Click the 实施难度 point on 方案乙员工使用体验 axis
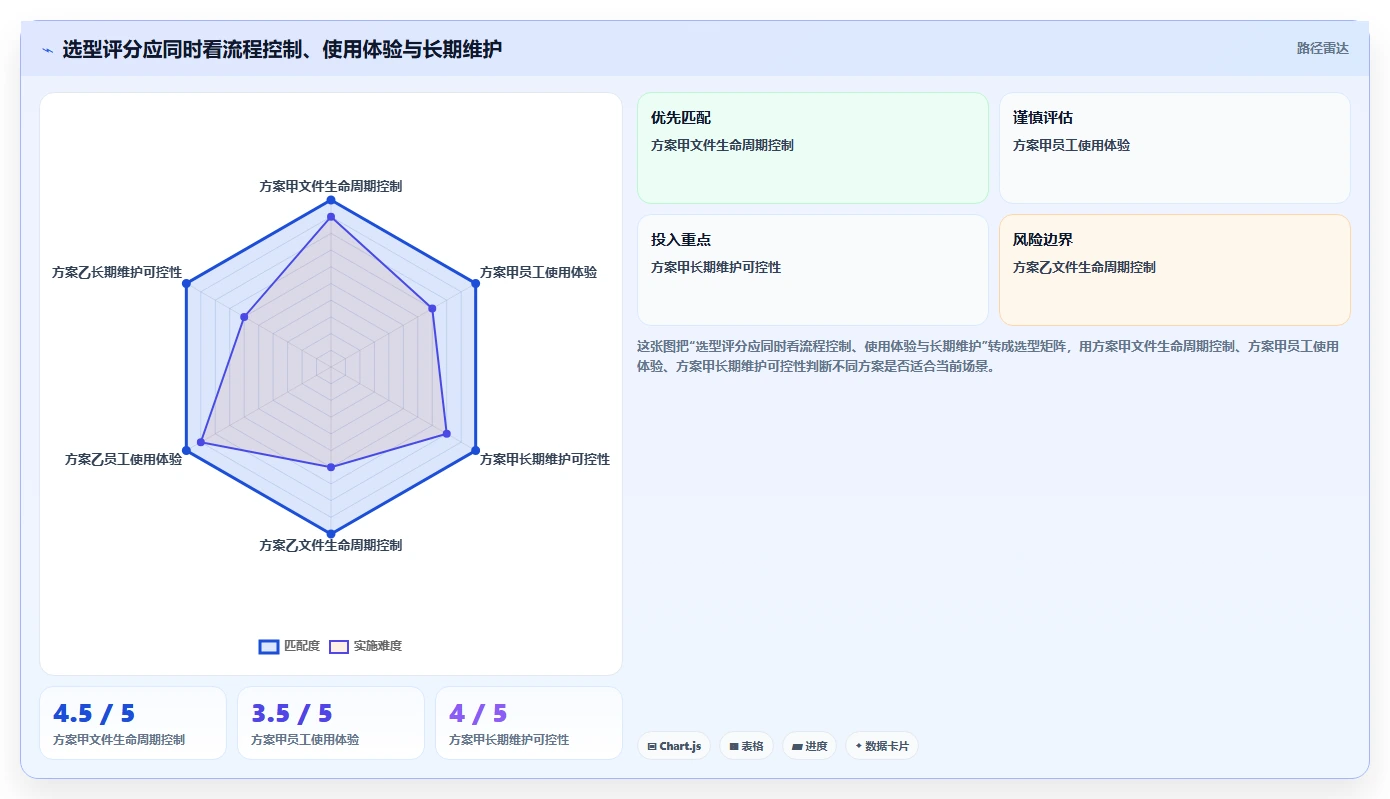 click(x=201, y=442)
